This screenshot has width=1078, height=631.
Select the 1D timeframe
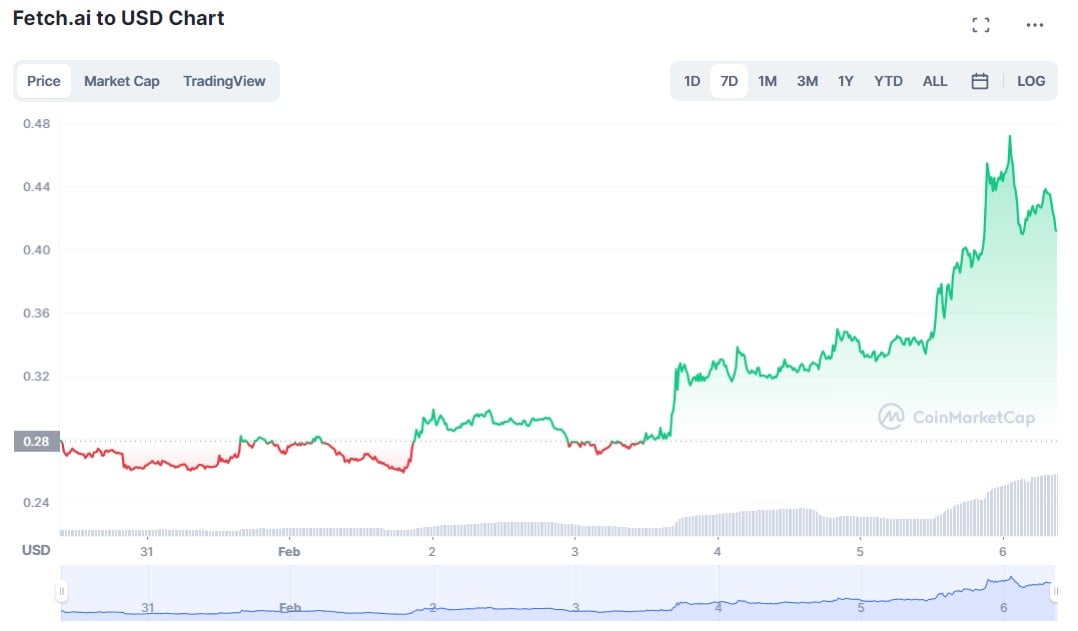point(691,81)
